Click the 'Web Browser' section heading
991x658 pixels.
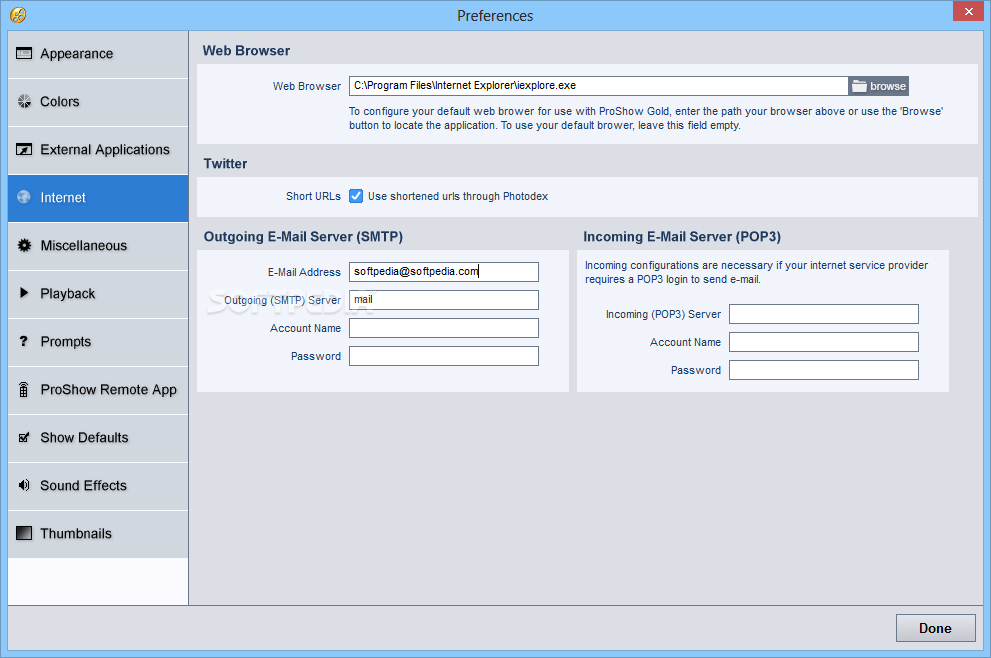(246, 51)
